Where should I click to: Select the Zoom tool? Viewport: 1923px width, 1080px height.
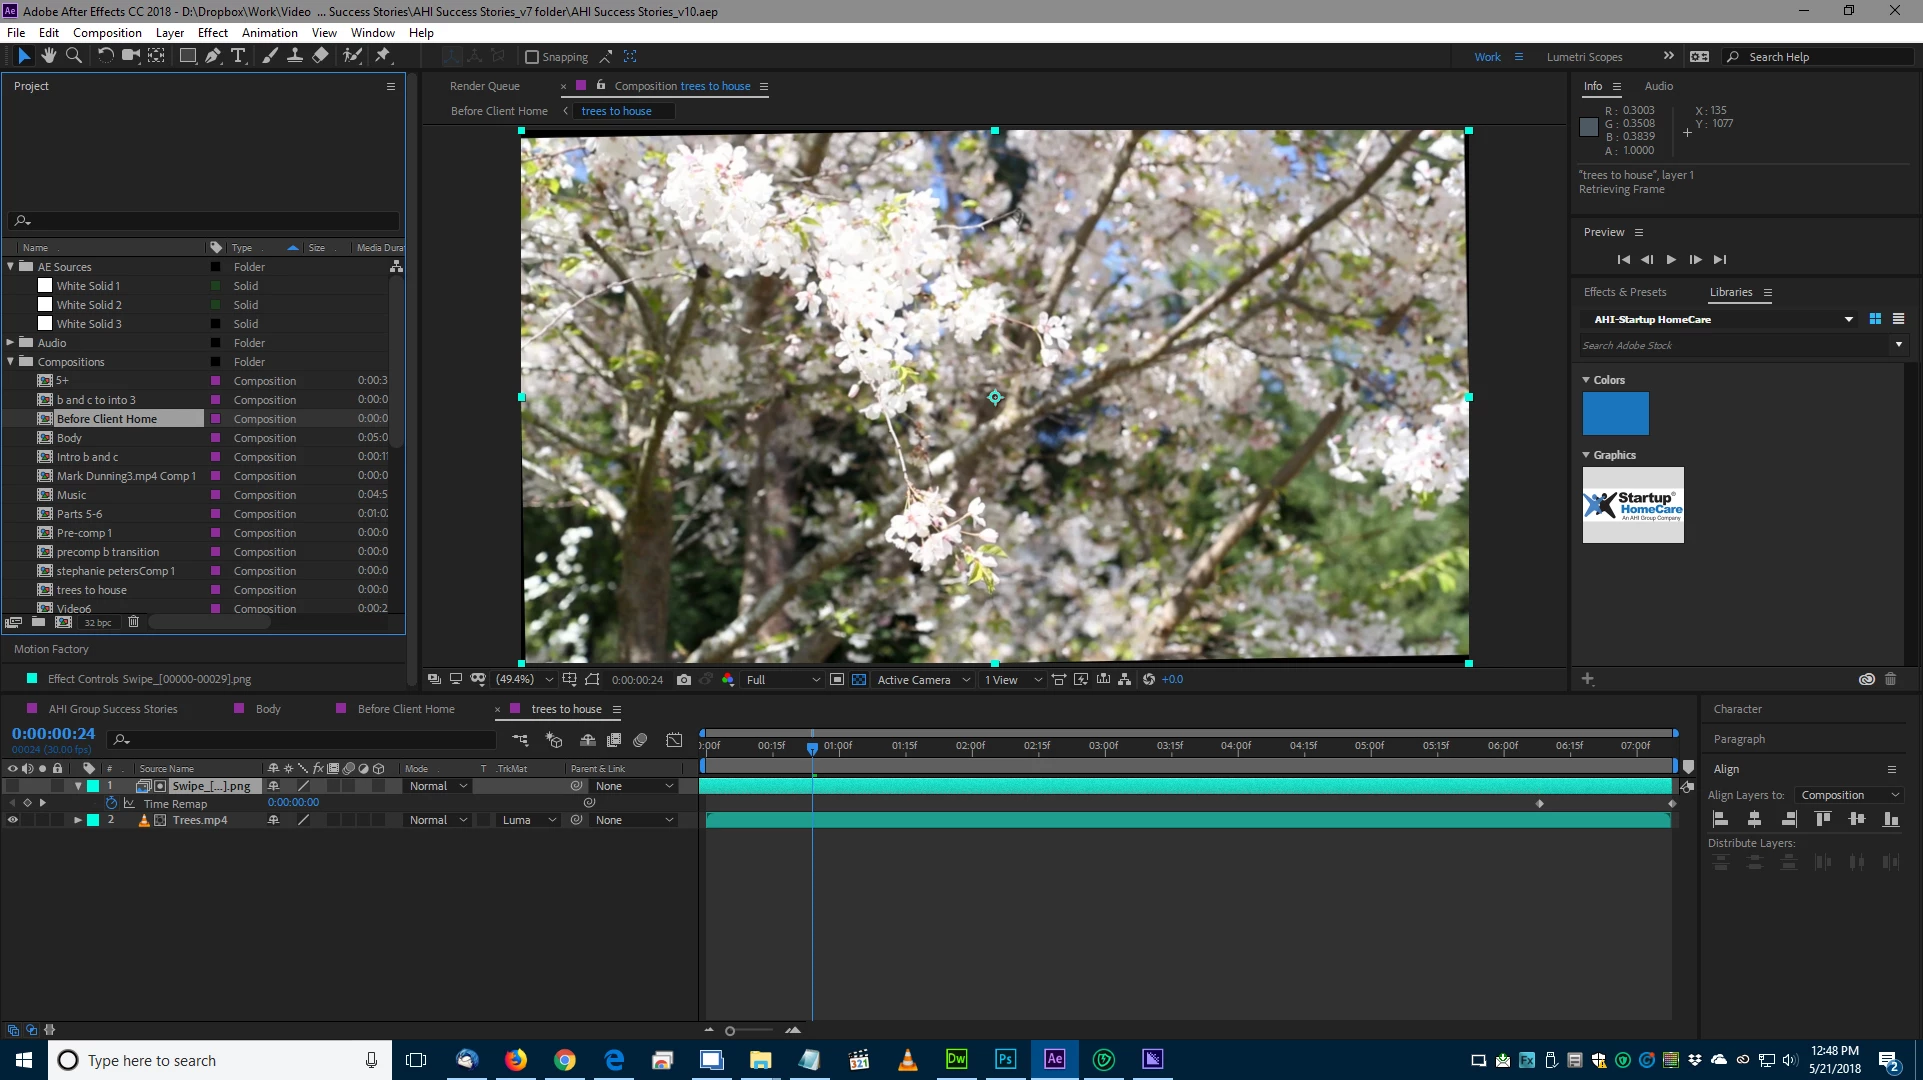pyautogui.click(x=73, y=56)
